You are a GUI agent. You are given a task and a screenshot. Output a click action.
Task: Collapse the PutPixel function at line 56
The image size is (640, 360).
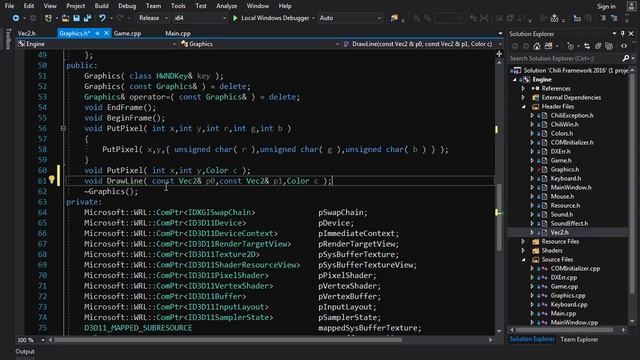[x=63, y=128]
